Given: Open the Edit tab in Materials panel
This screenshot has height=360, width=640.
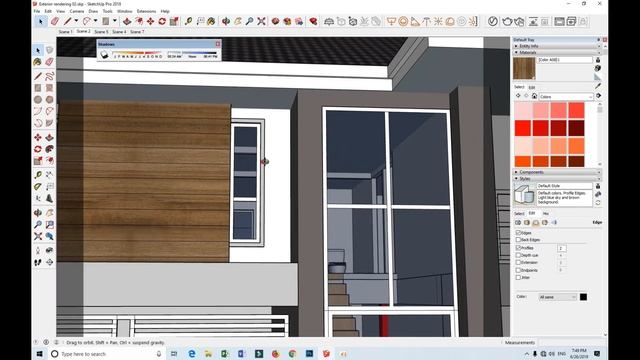Looking at the screenshot, I should 532,87.
